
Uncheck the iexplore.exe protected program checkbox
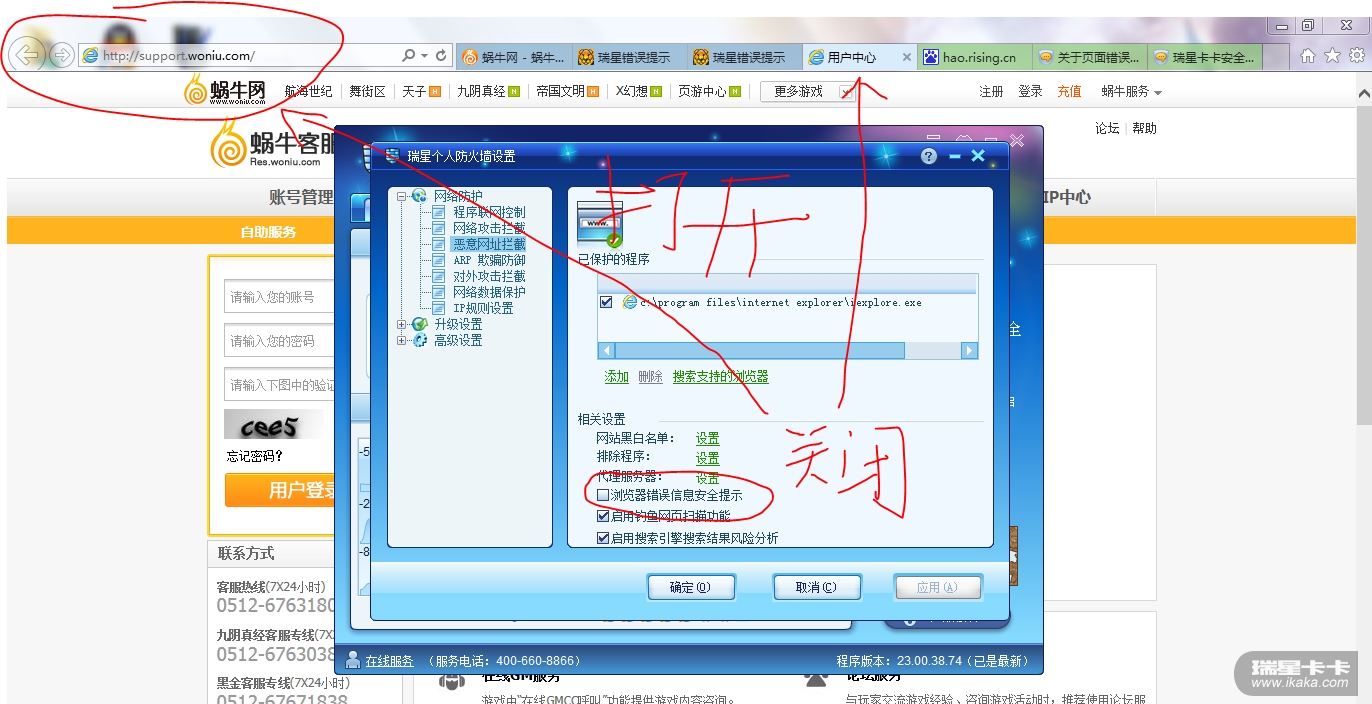click(x=606, y=302)
